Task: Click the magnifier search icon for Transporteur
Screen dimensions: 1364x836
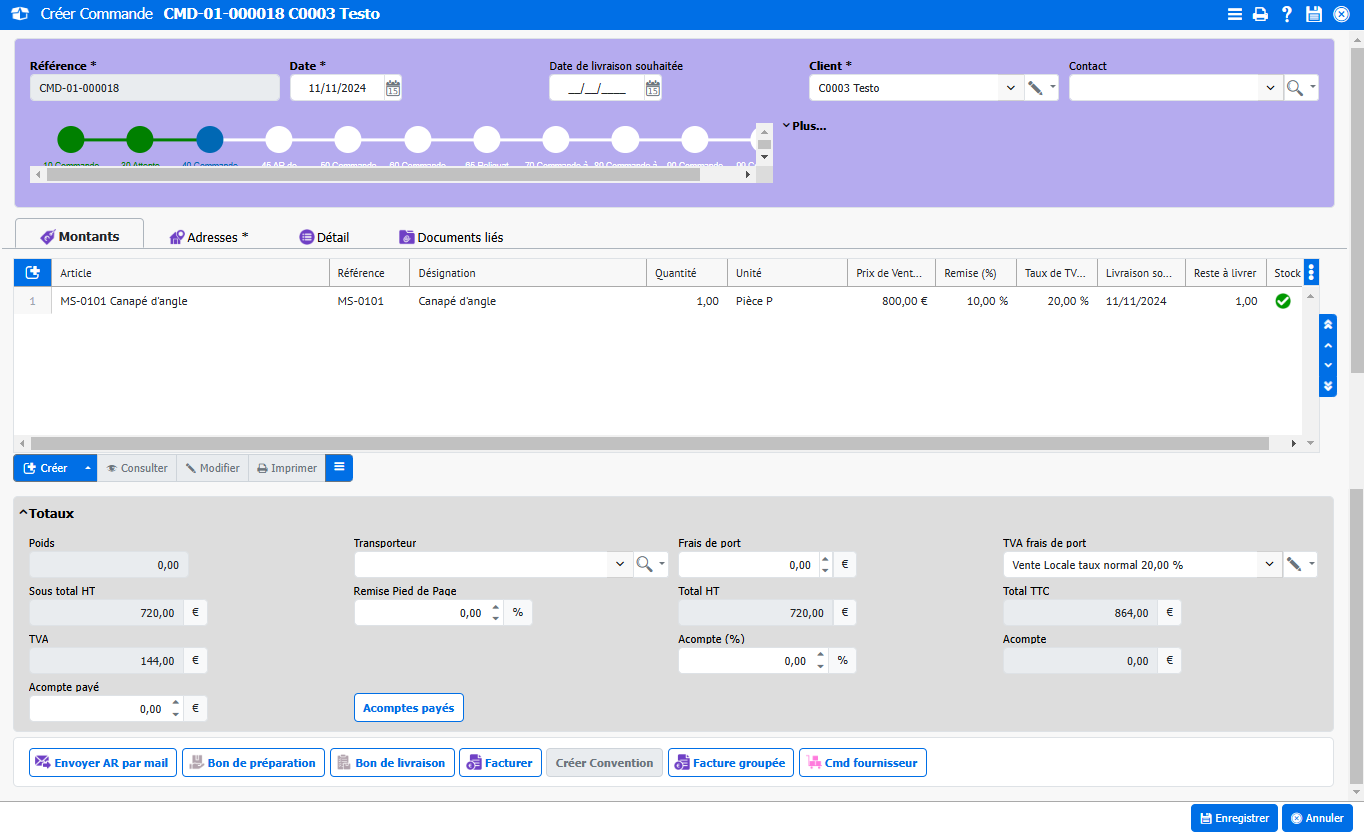Action: (645, 565)
